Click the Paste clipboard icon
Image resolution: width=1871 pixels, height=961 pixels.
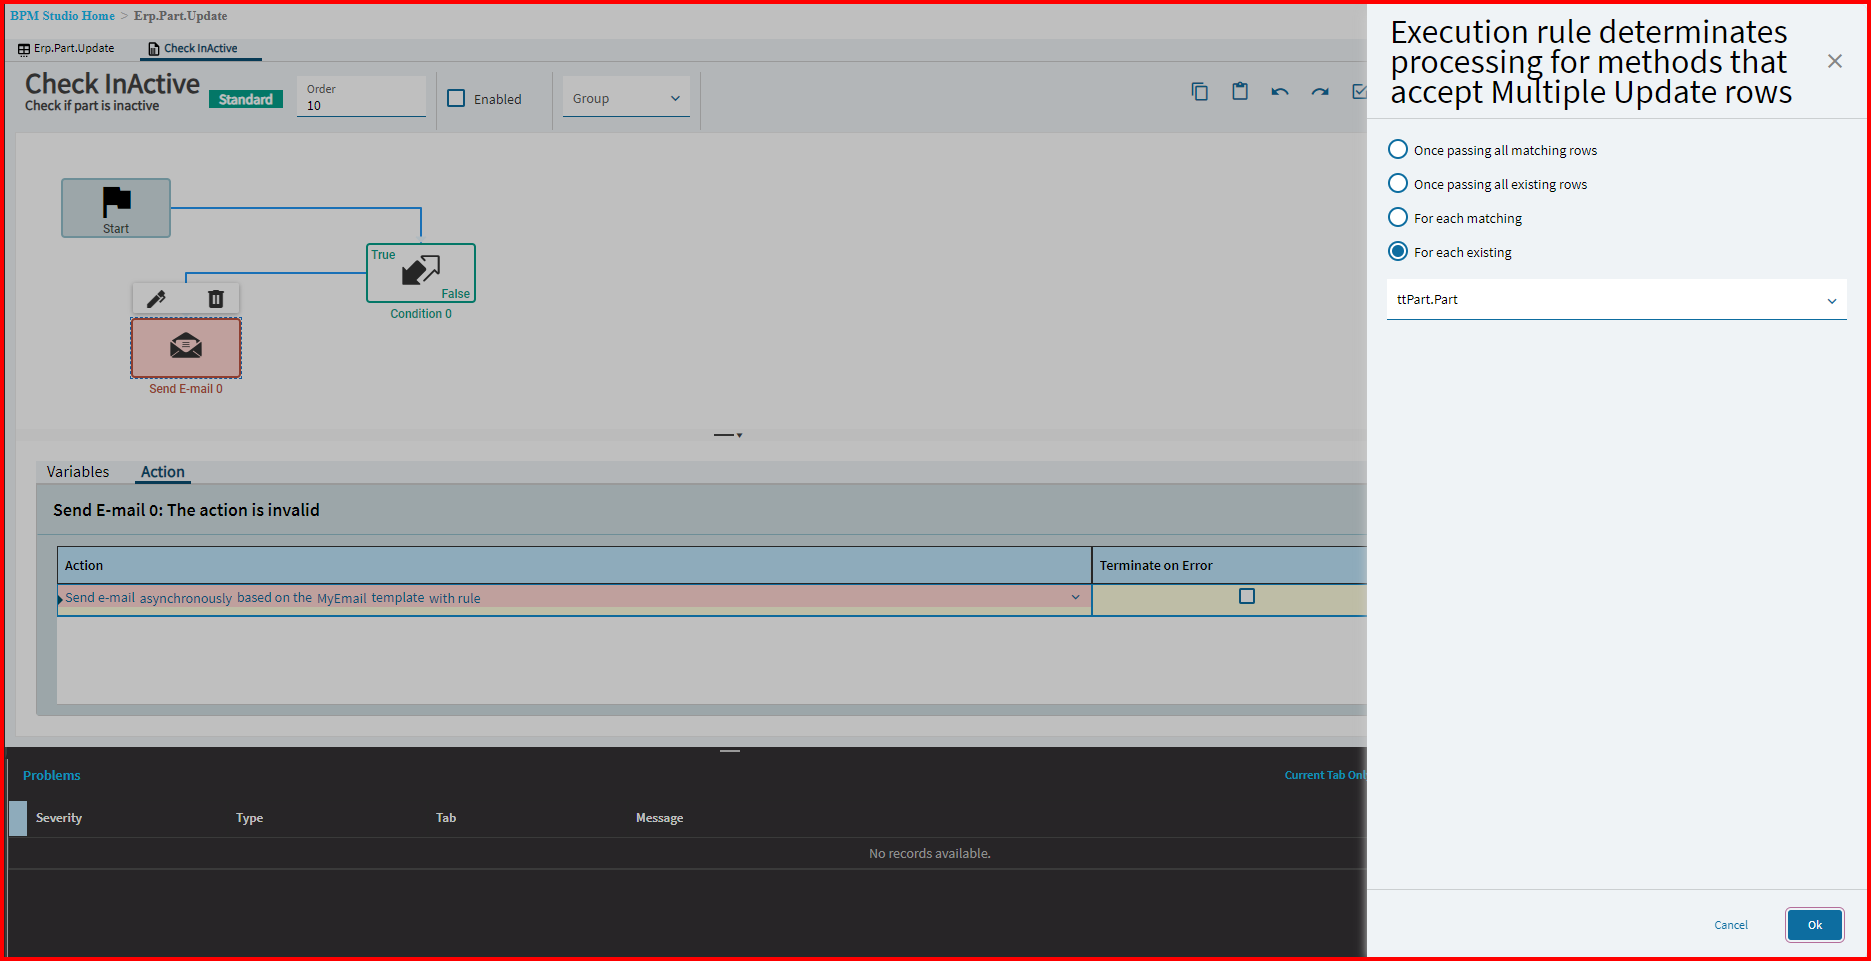coord(1240,91)
